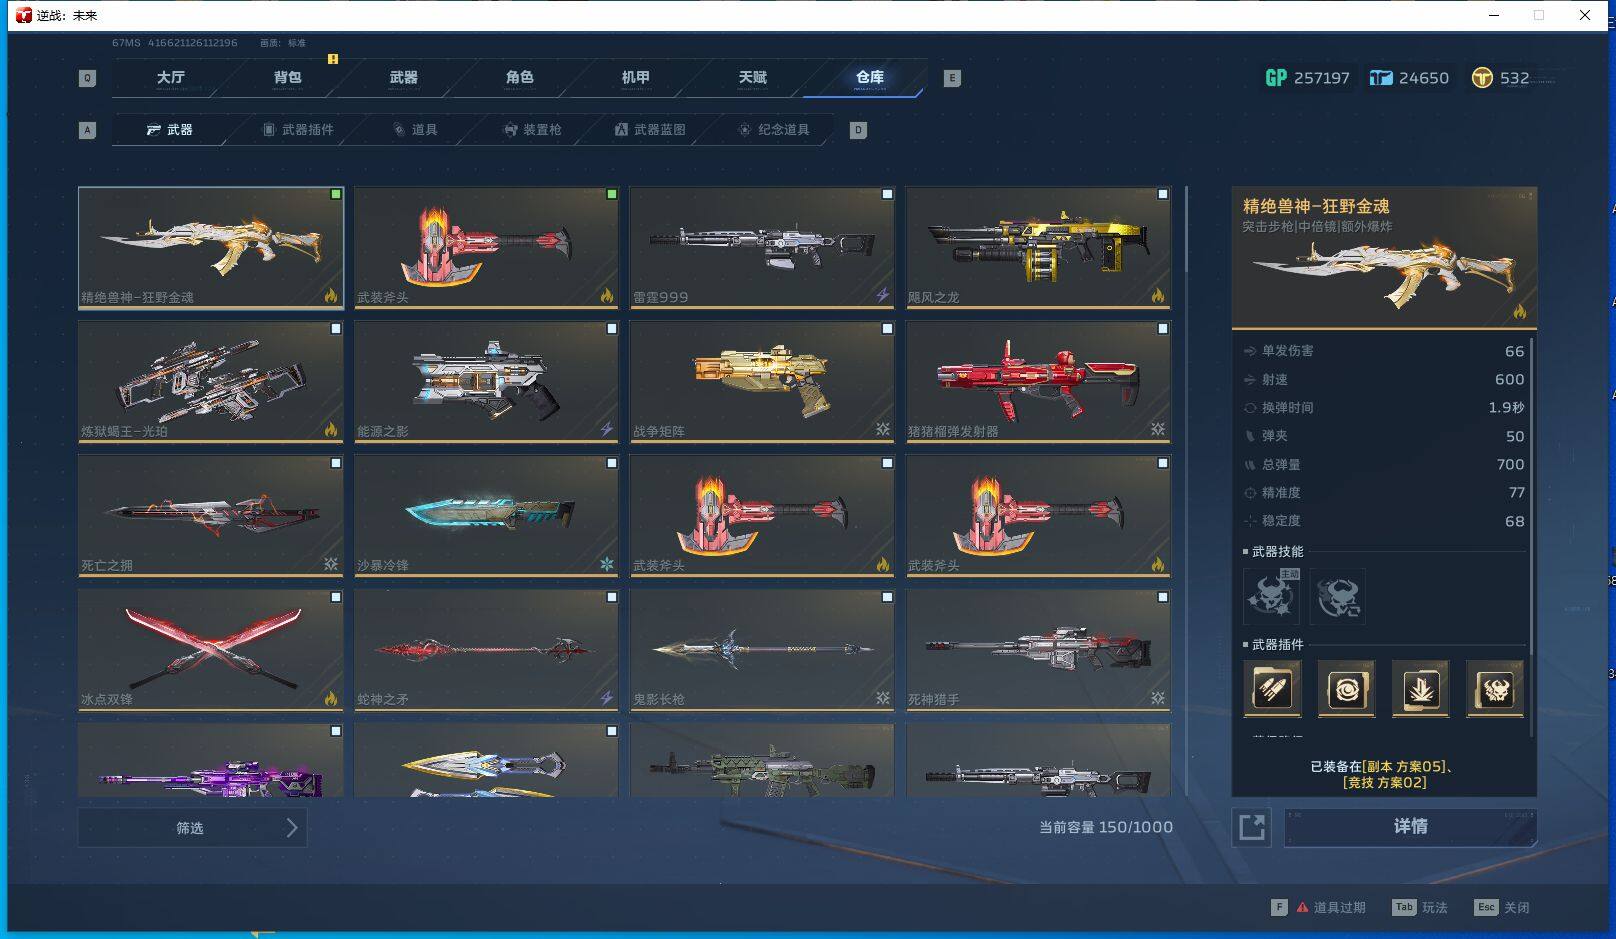Screen dimensions: 1616x939
Task: Select the 纪念道具 sub-tab
Action: point(774,130)
